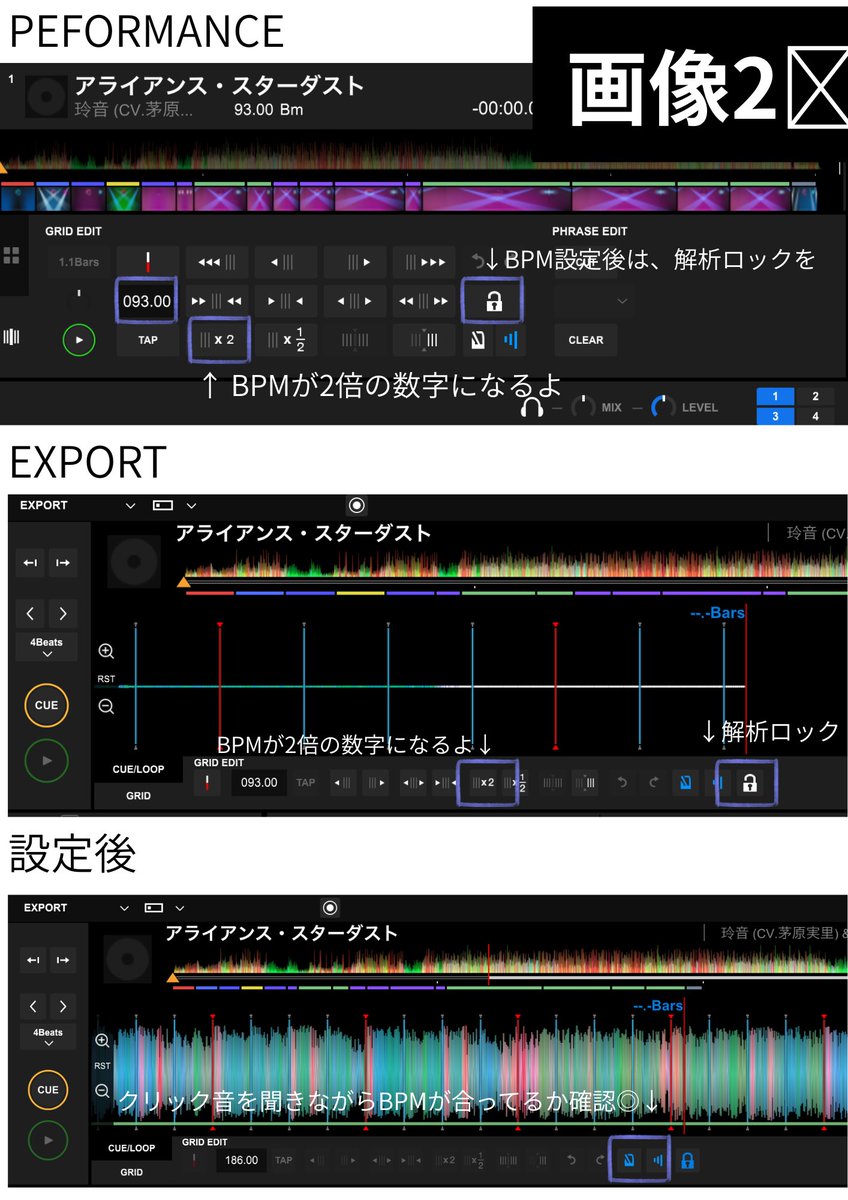Click the green play button in EXPORT section
Viewport: 848px width, 1200px height.
tap(46, 759)
